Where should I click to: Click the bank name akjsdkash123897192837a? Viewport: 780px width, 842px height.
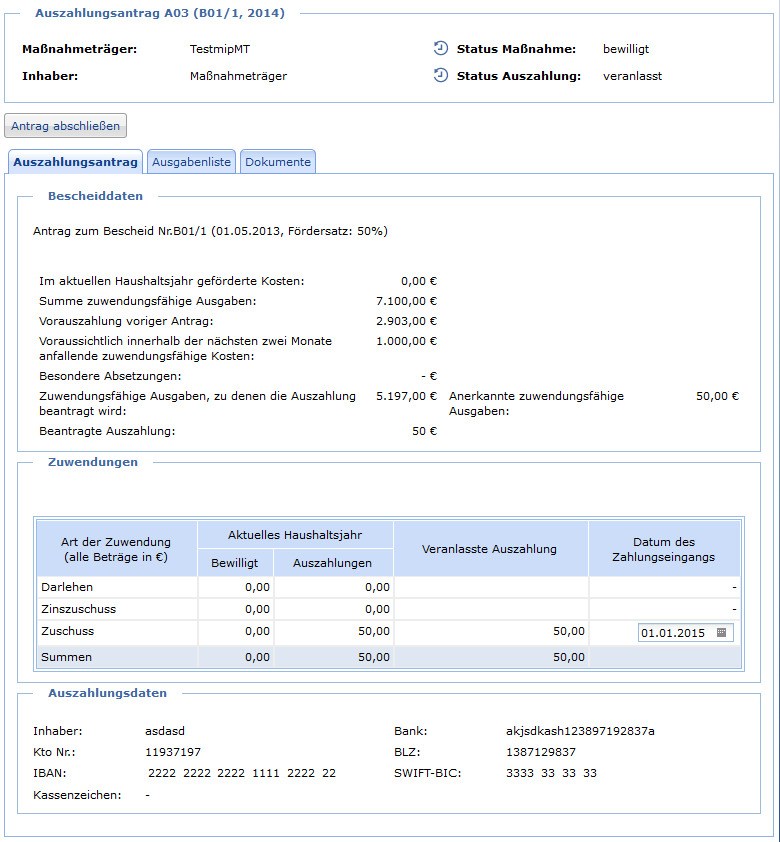pyautogui.click(x=580, y=731)
